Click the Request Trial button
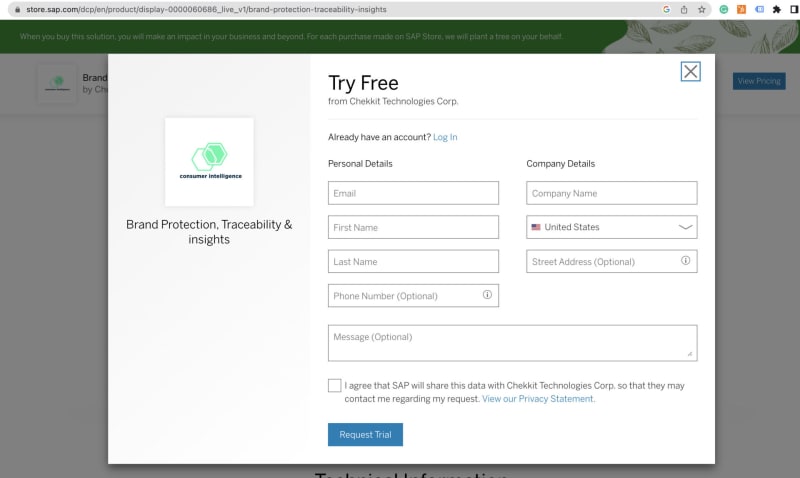The width and height of the screenshot is (800, 478). tap(365, 435)
